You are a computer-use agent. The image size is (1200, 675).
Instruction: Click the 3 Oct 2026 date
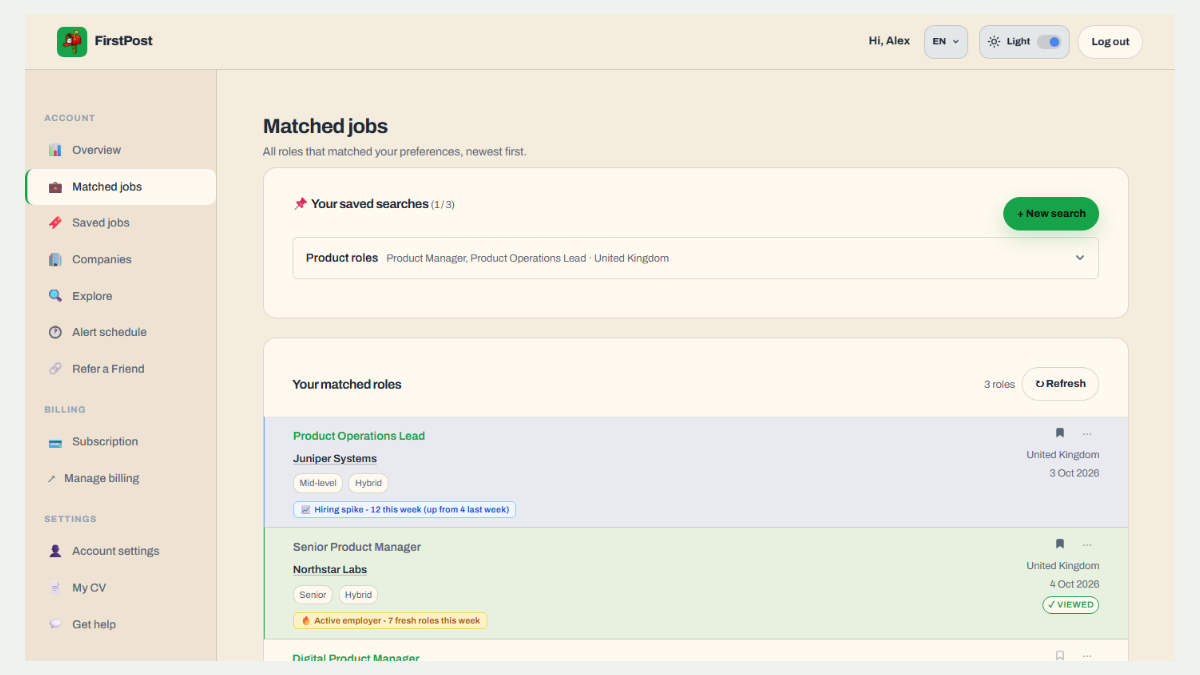point(1074,473)
